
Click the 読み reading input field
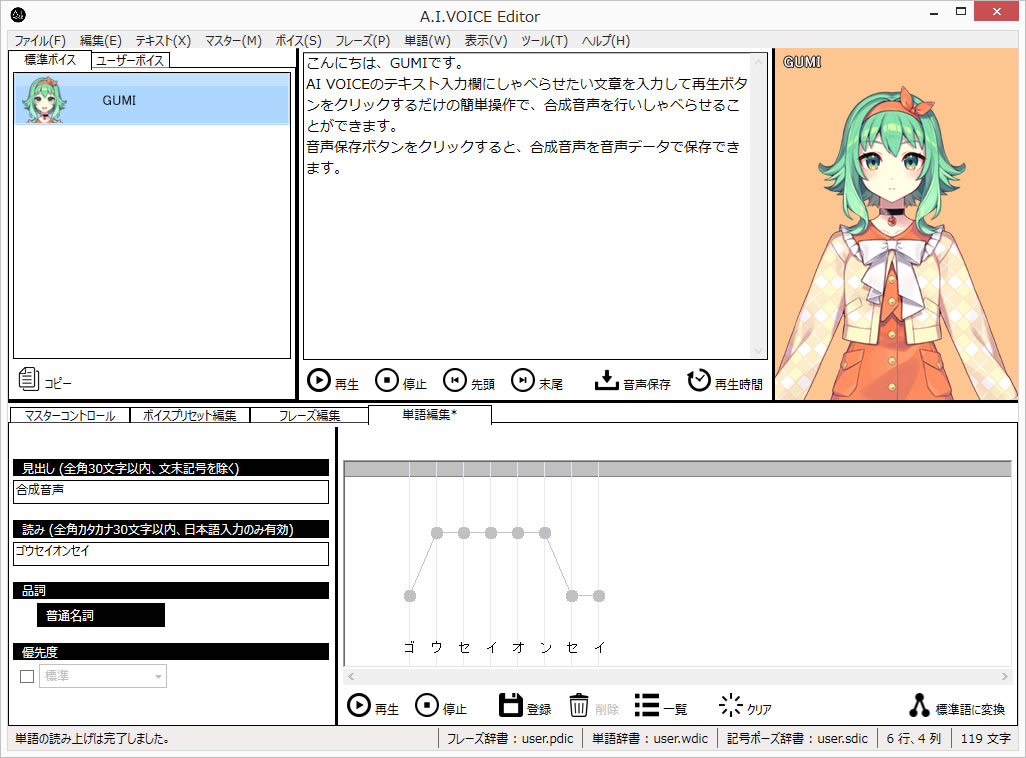pyautogui.click(x=171, y=553)
